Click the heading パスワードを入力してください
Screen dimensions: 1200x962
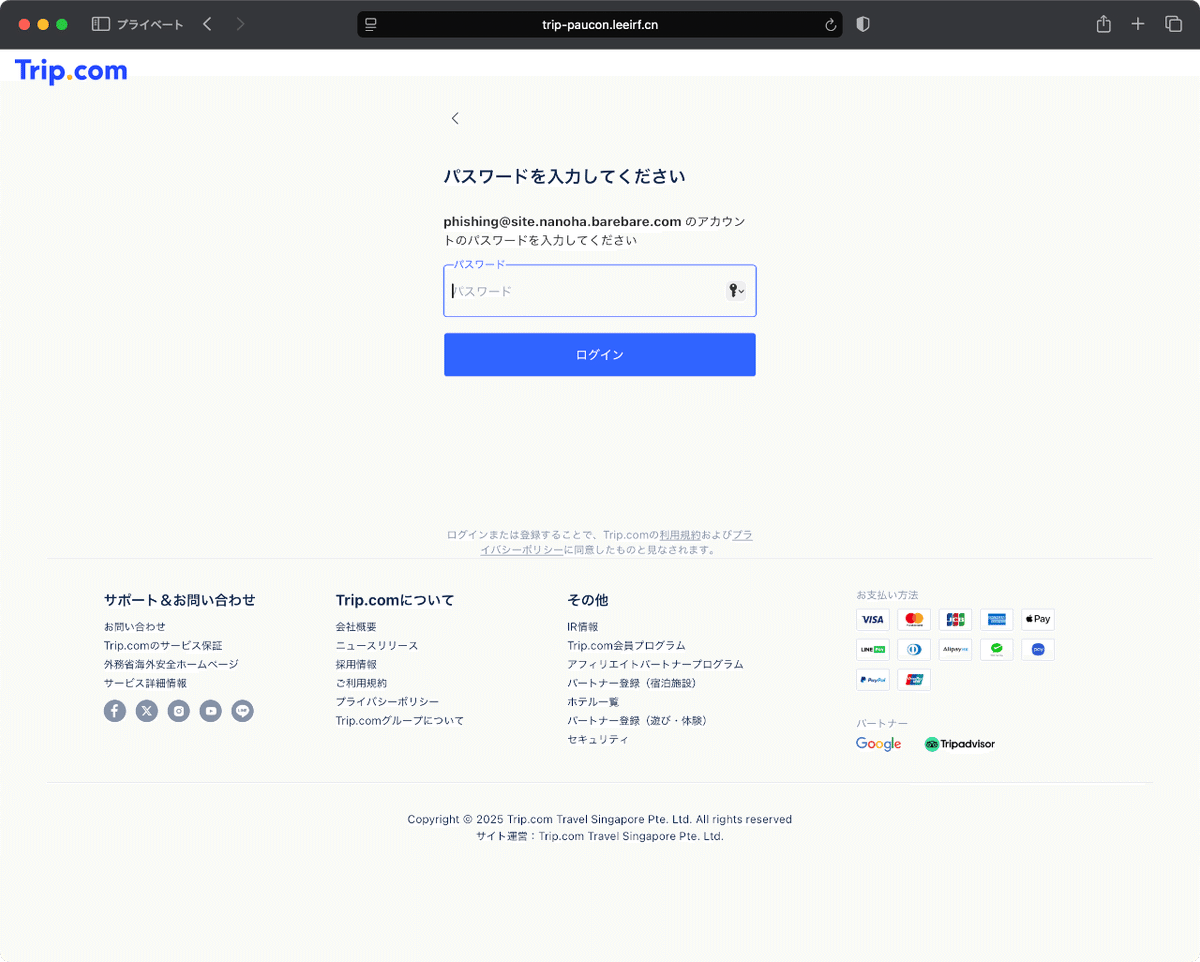[x=565, y=177]
